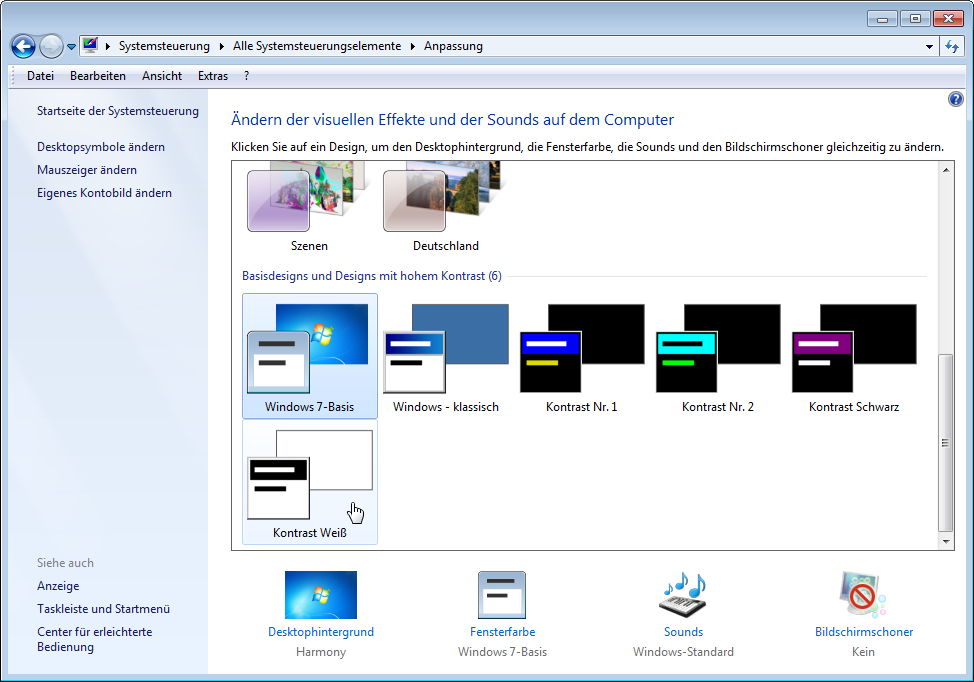Open Startseite der Systemsteuerung link

pos(118,111)
